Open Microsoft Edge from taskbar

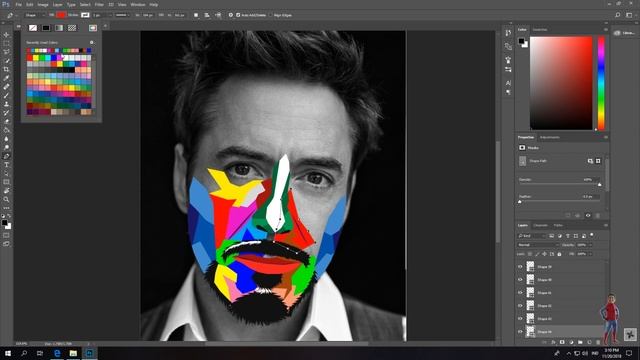pyautogui.click(x=57, y=353)
